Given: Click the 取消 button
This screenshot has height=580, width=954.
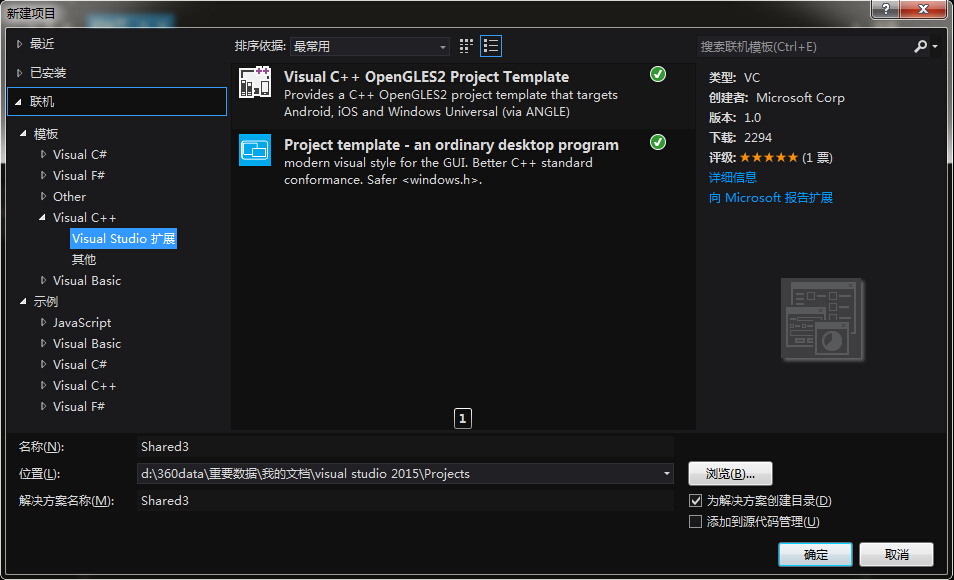Looking at the screenshot, I should [896, 554].
